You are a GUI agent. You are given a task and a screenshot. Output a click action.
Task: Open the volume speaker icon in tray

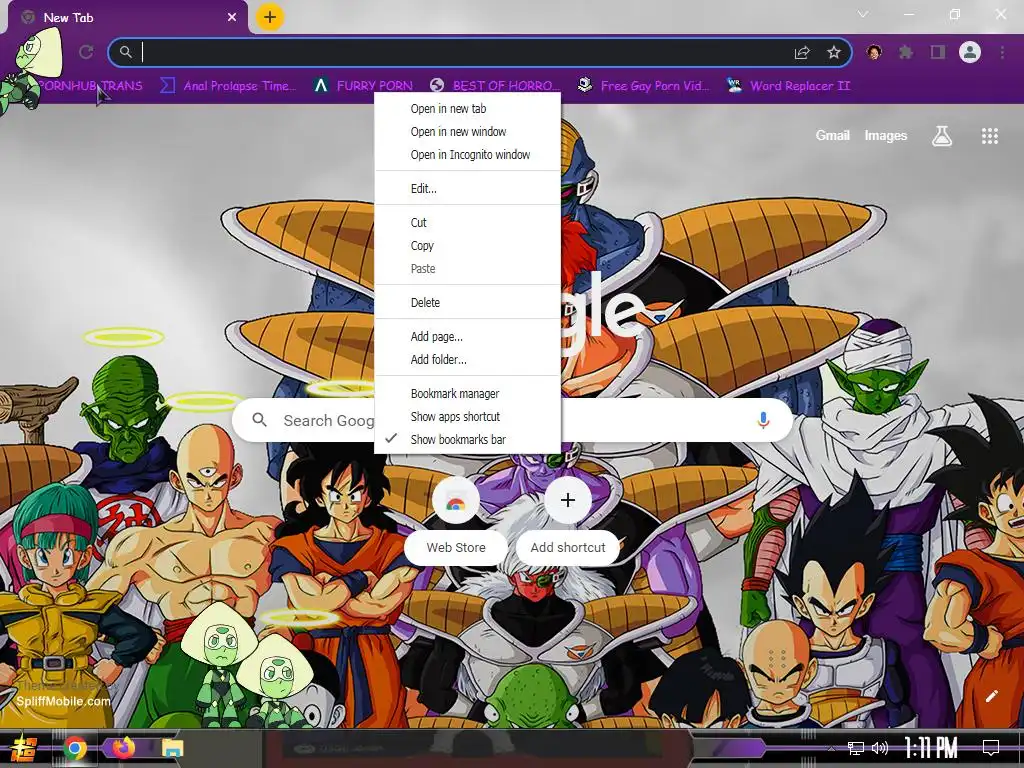click(880, 748)
